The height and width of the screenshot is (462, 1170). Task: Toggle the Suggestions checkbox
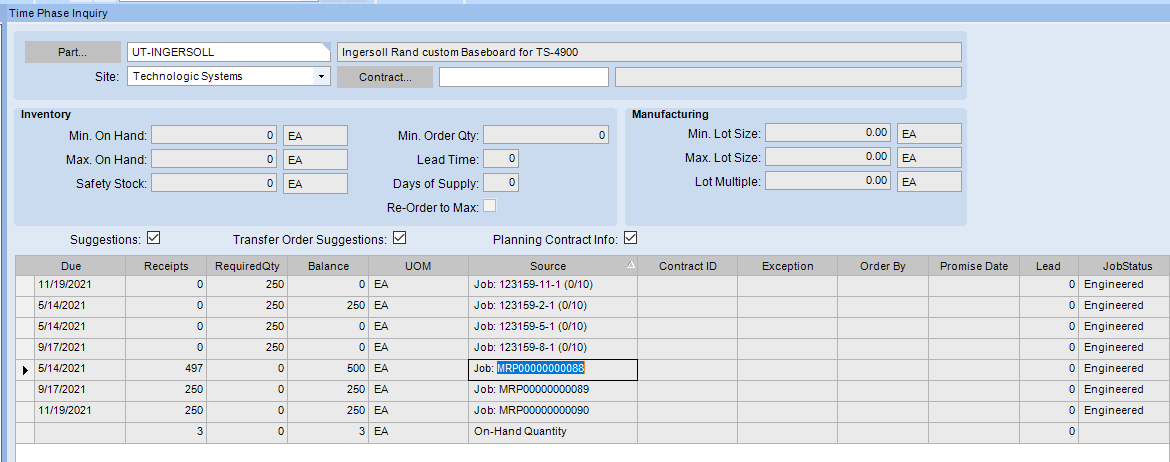(153, 238)
